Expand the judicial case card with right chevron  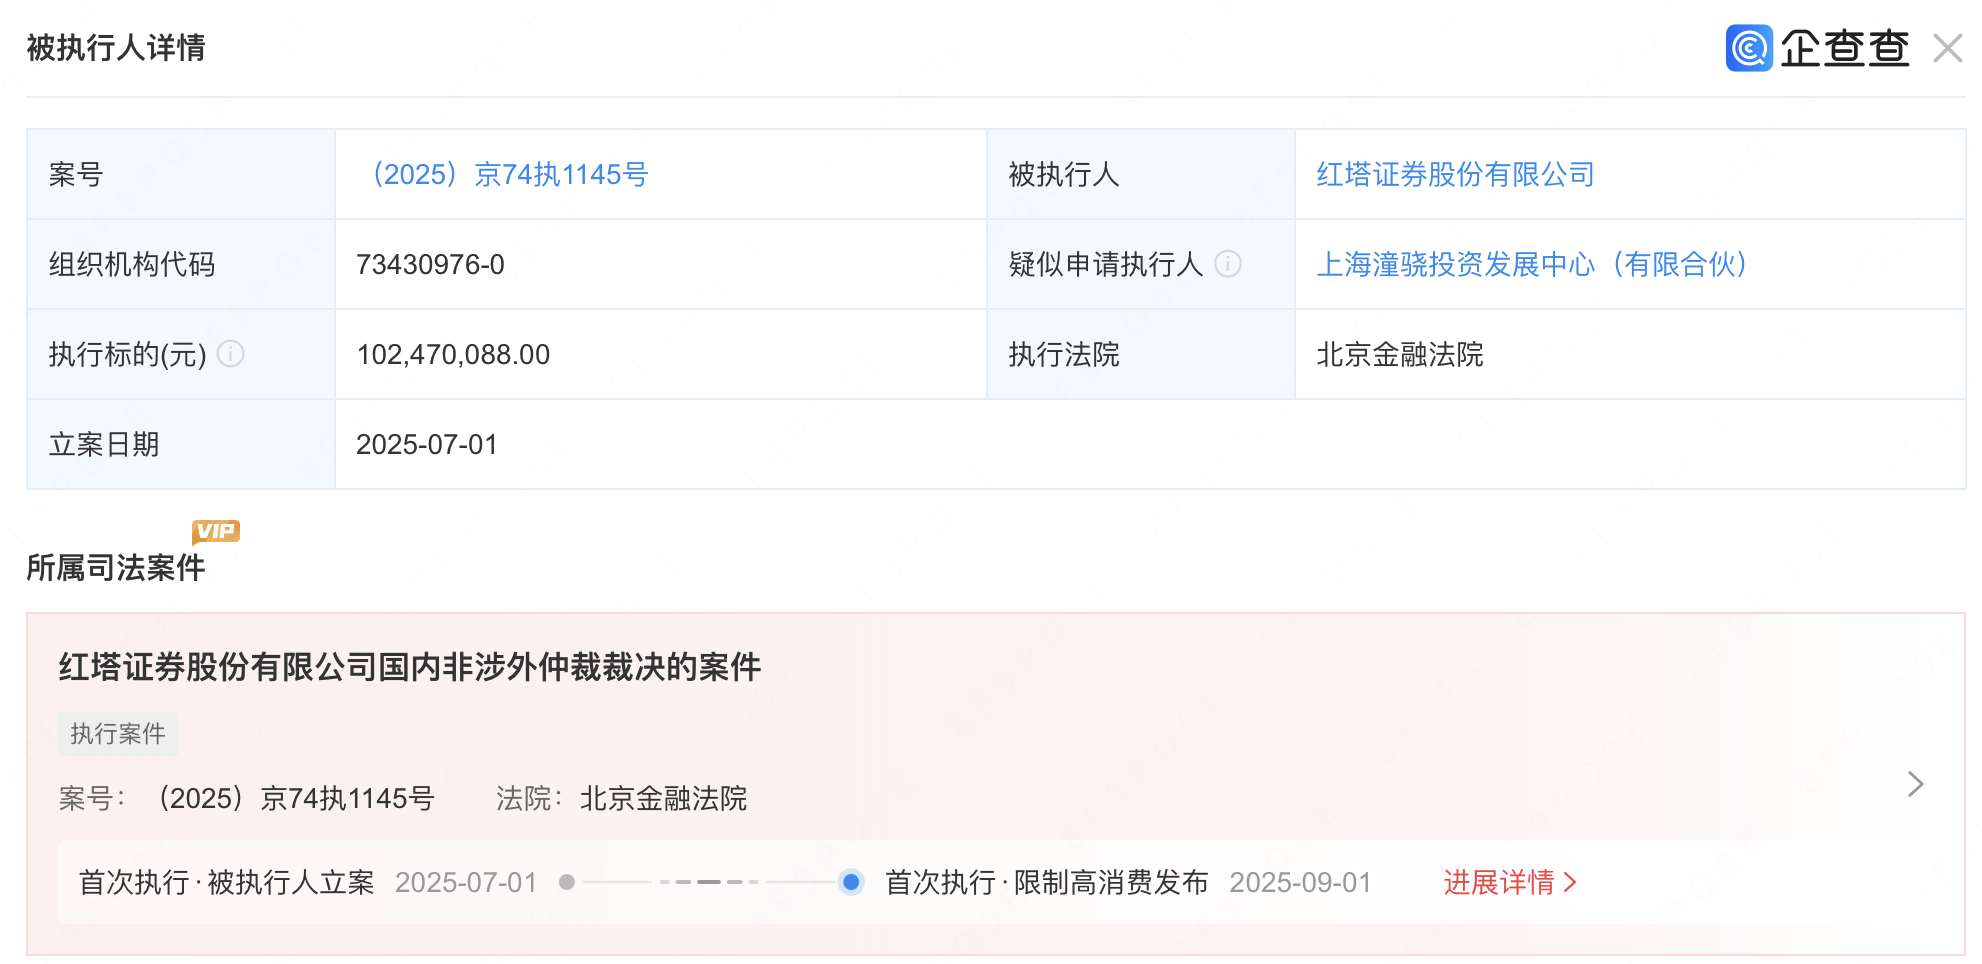[x=1915, y=784]
